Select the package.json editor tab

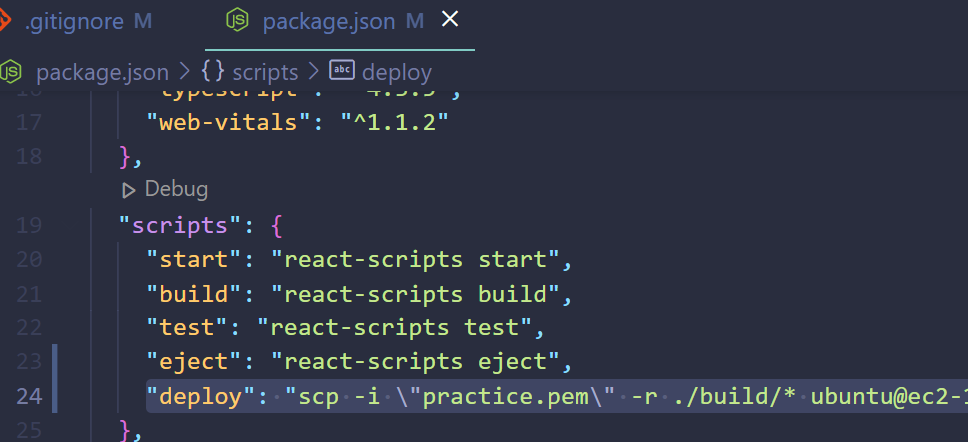pyautogui.click(x=340, y=22)
